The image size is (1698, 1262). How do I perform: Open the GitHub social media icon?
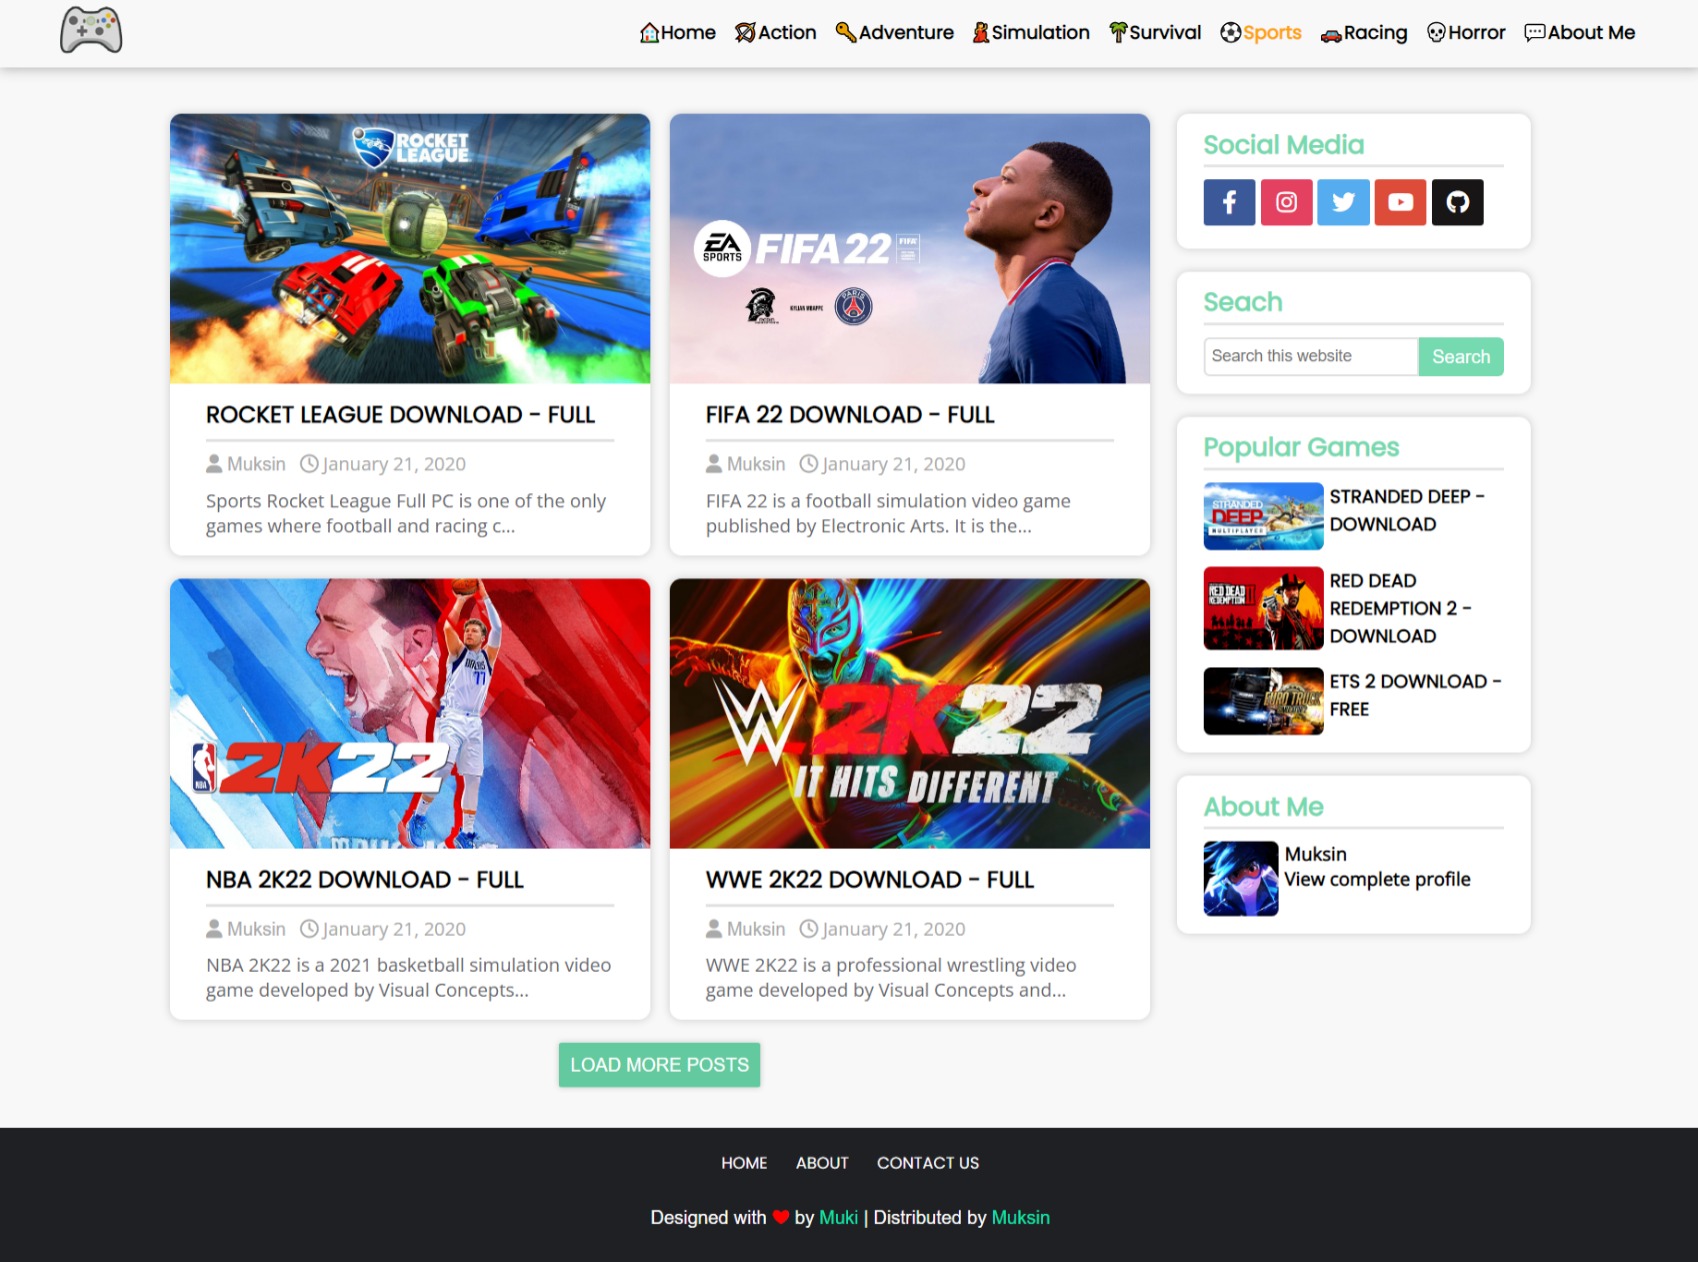(1457, 202)
